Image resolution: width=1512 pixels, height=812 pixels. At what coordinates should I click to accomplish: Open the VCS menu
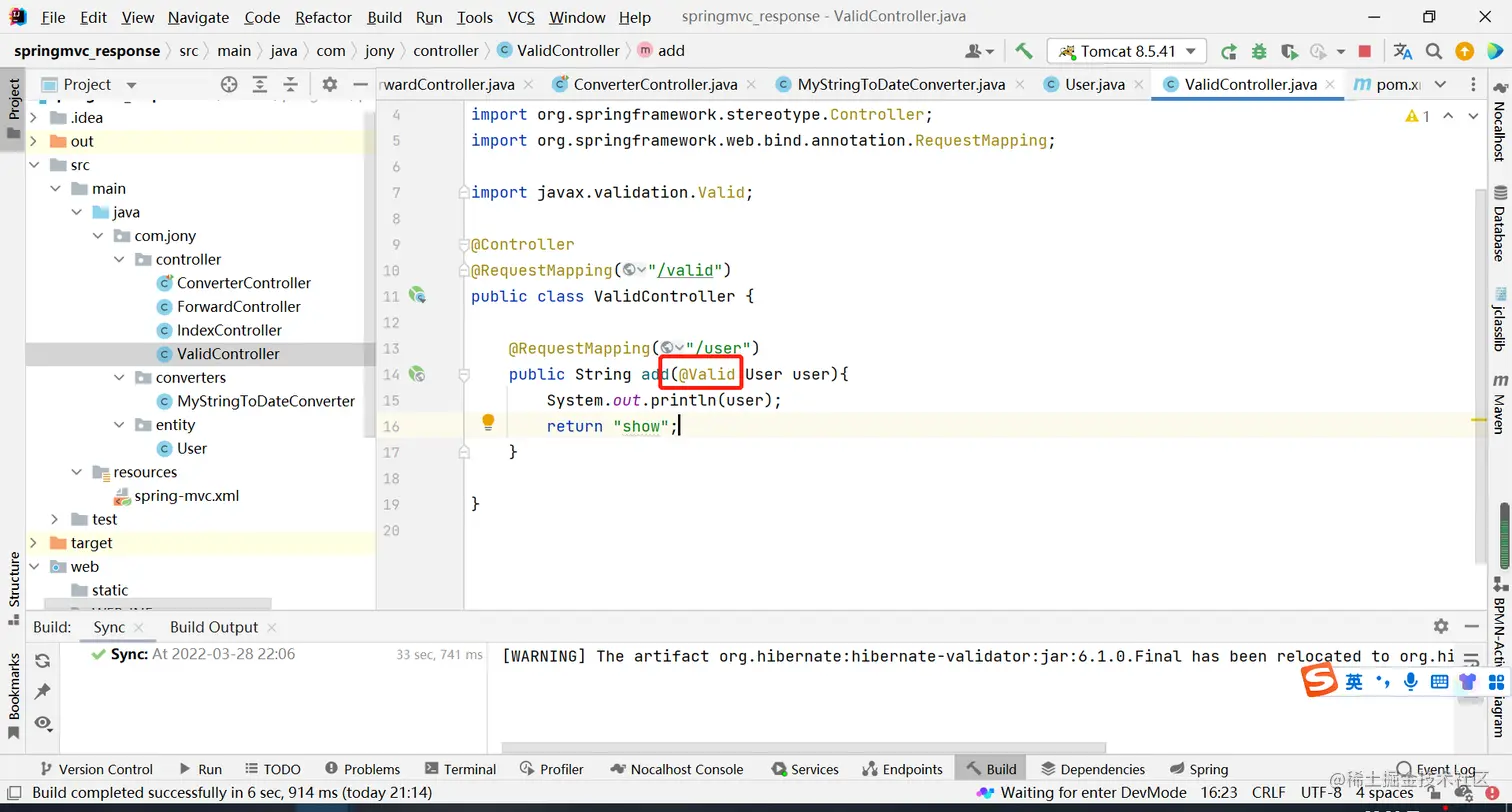coord(521,17)
